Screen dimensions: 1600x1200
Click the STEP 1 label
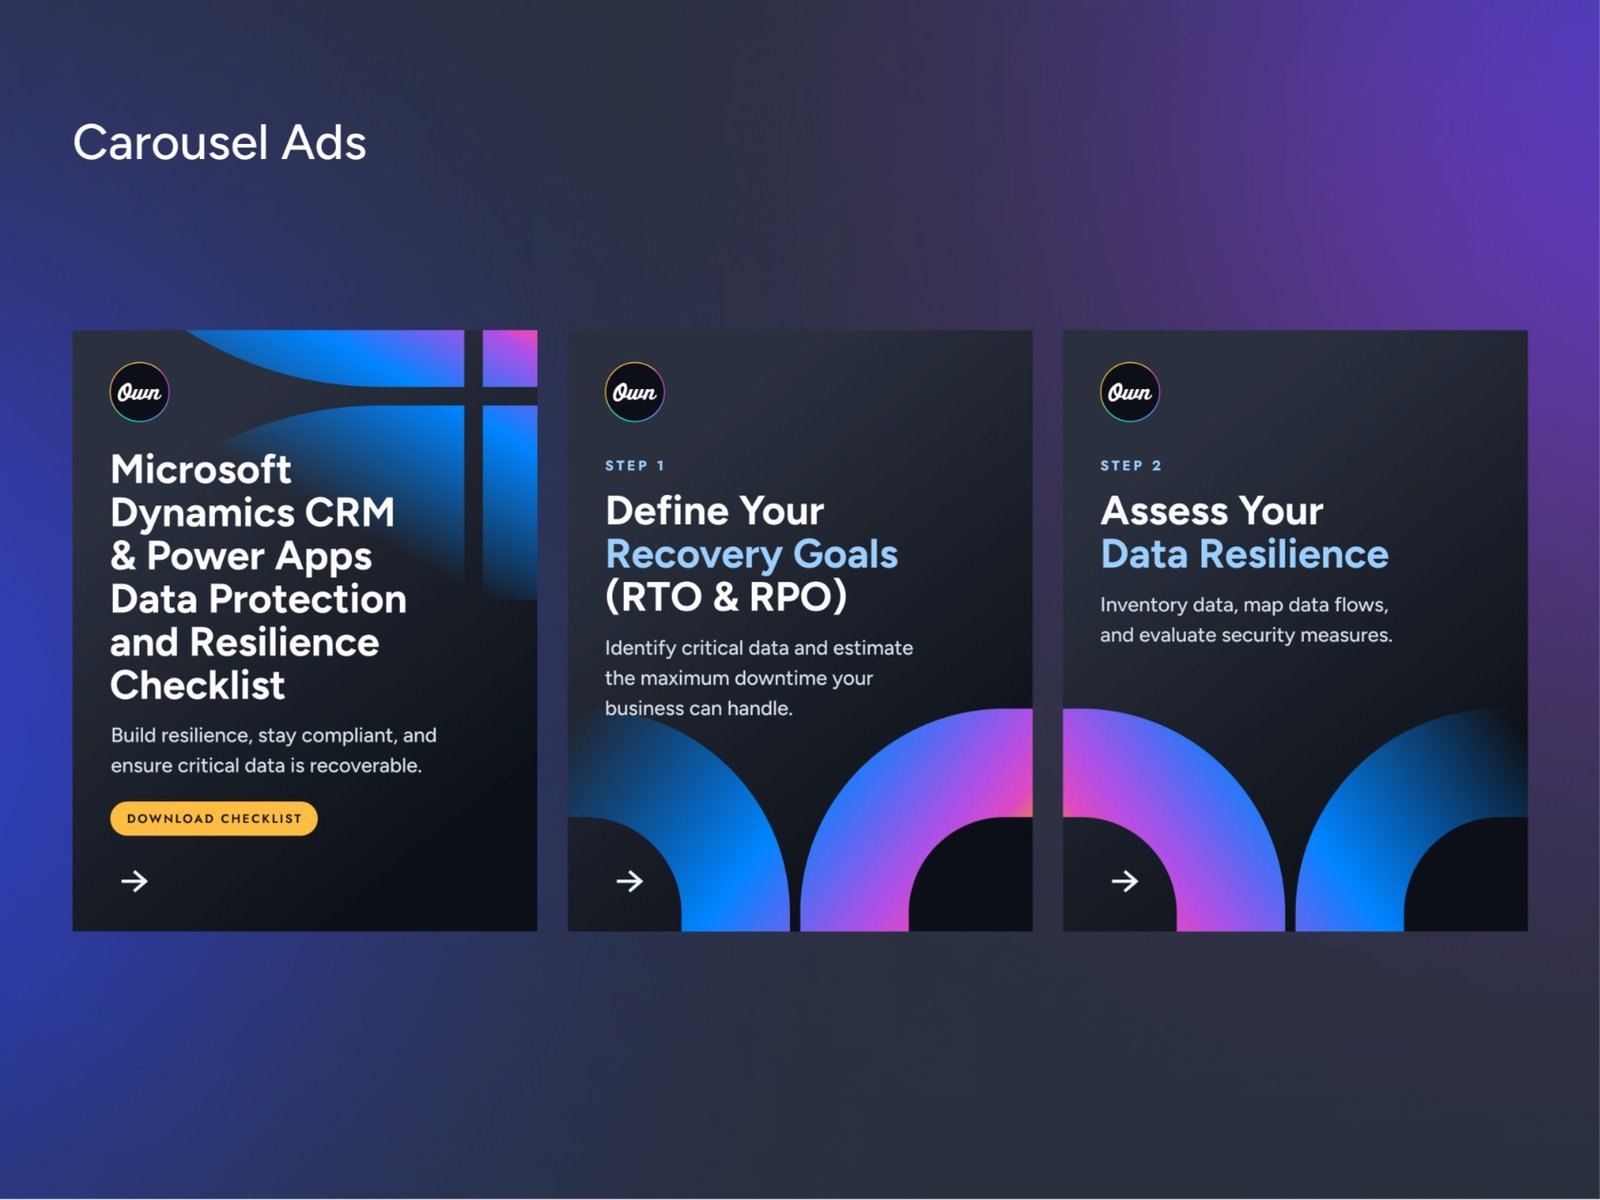[x=635, y=465]
